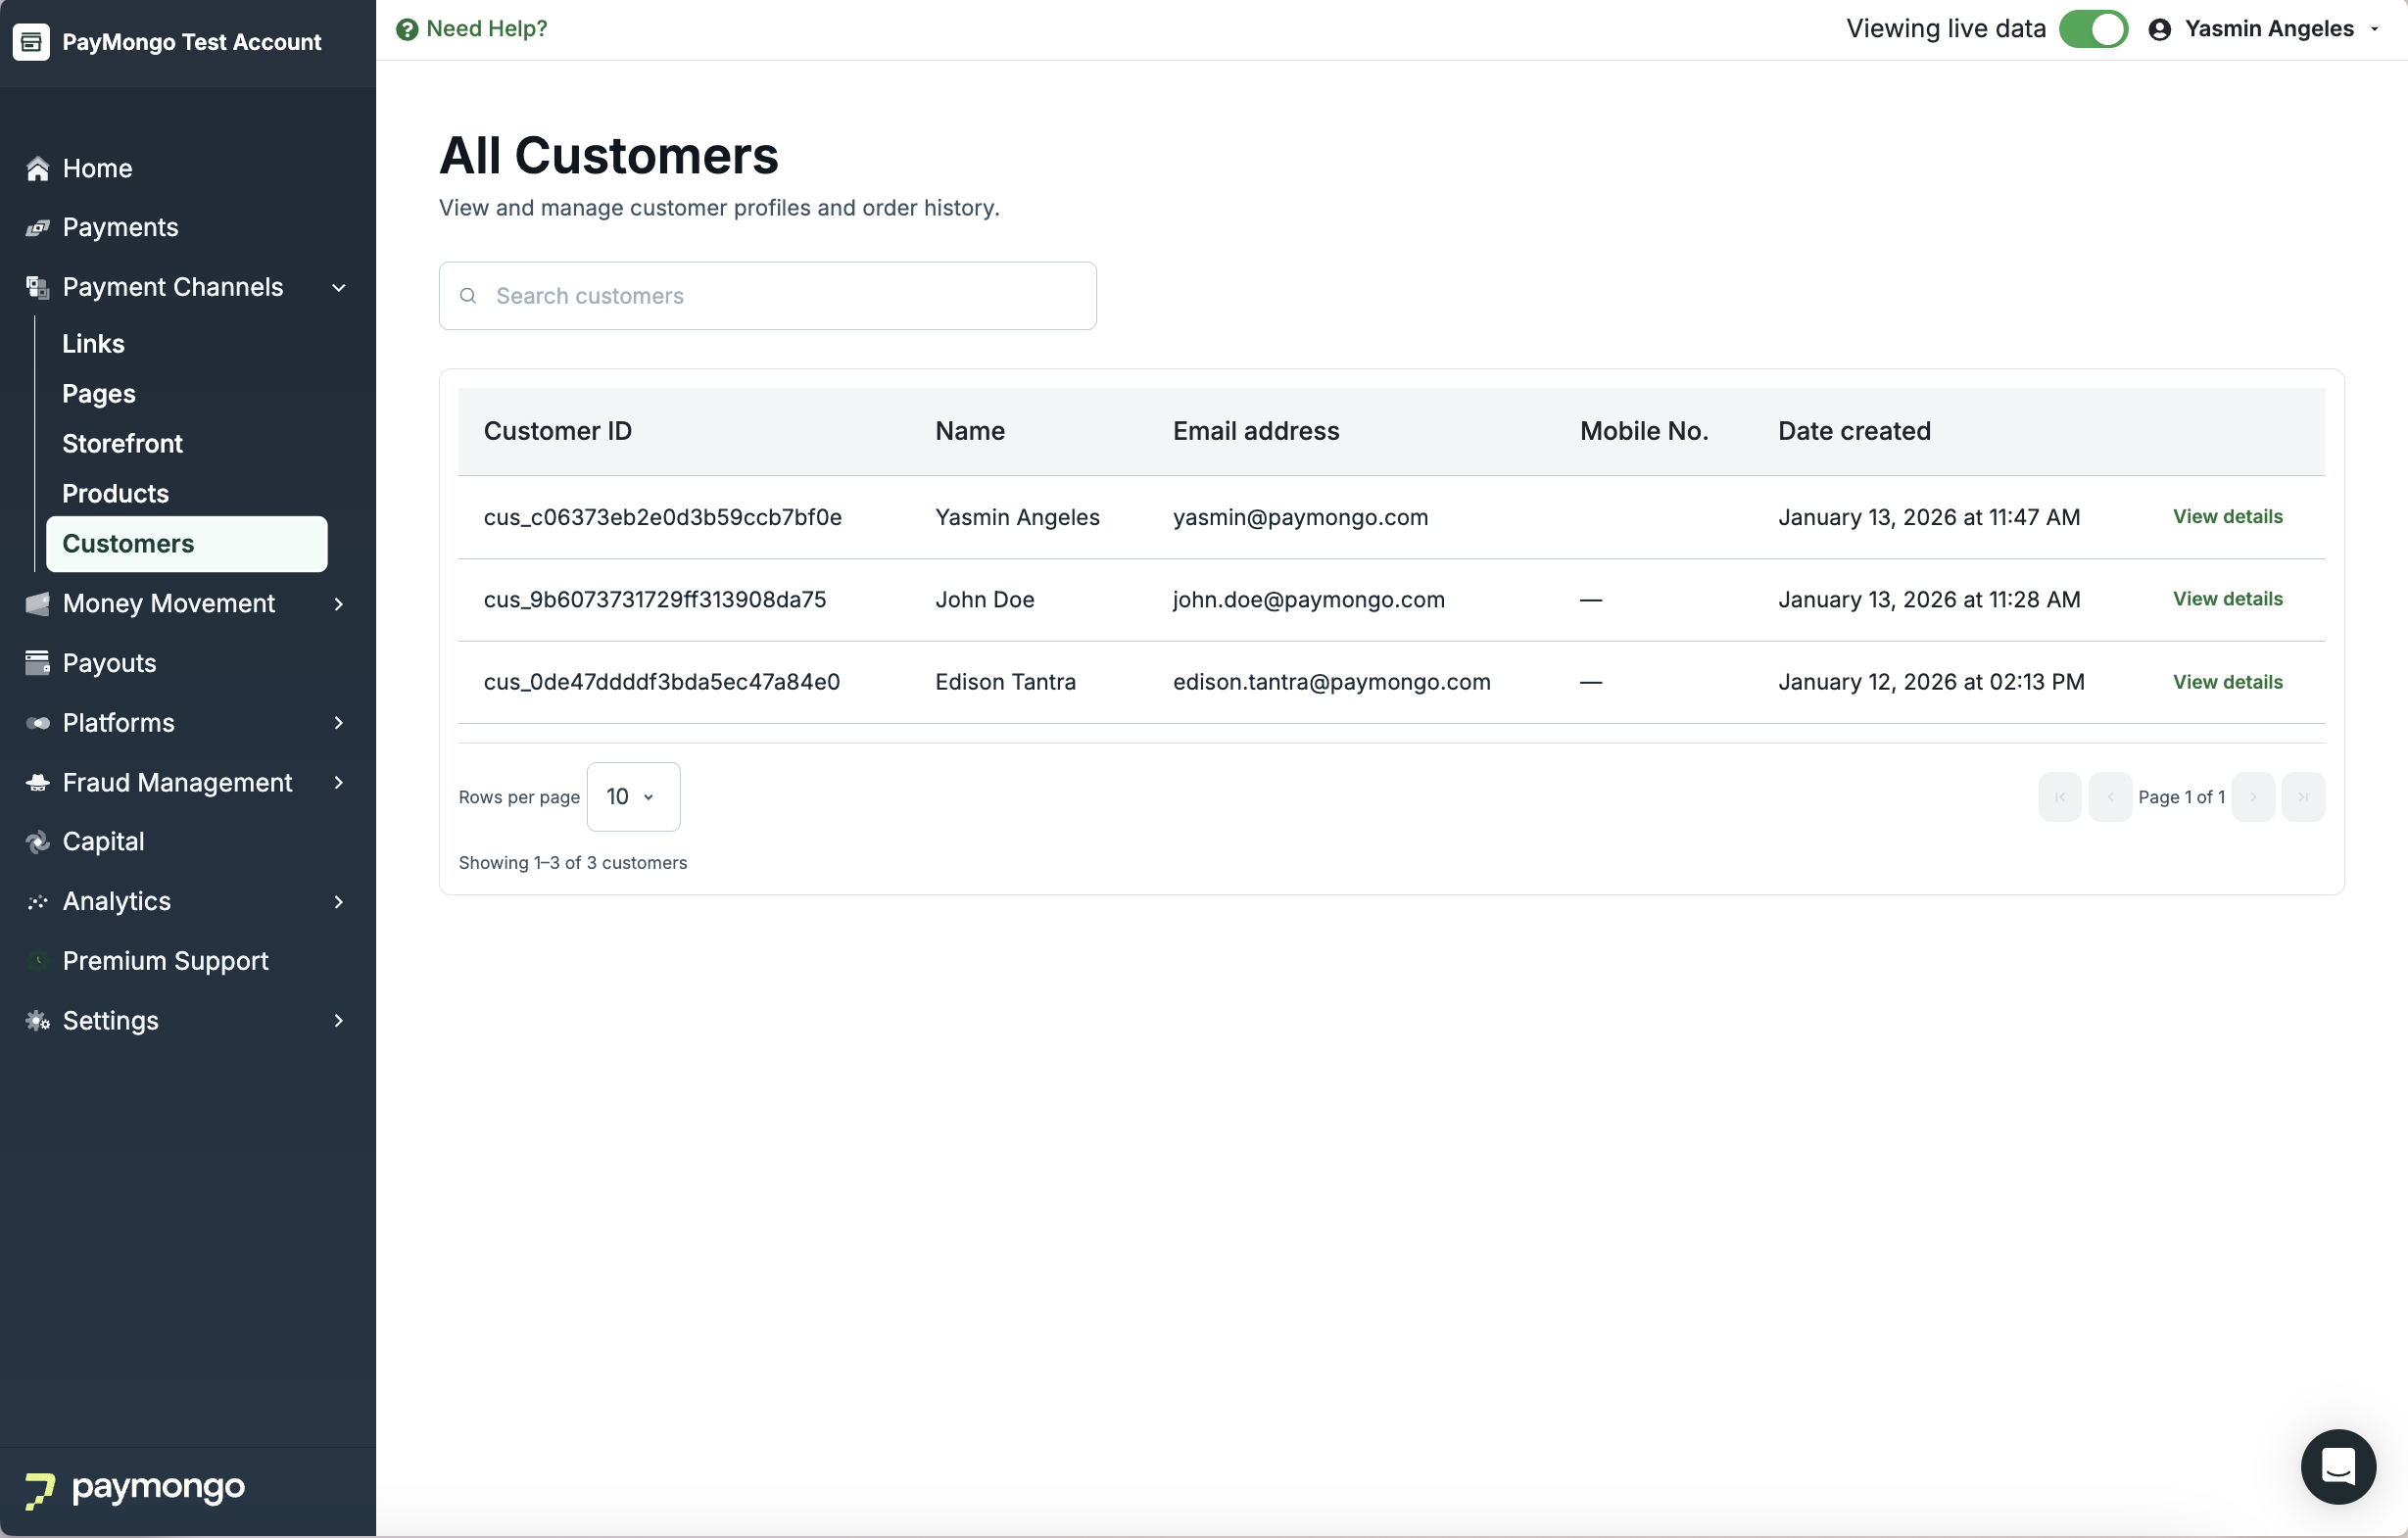Click the Search customers input field
The height and width of the screenshot is (1538, 2408).
click(x=780, y=296)
